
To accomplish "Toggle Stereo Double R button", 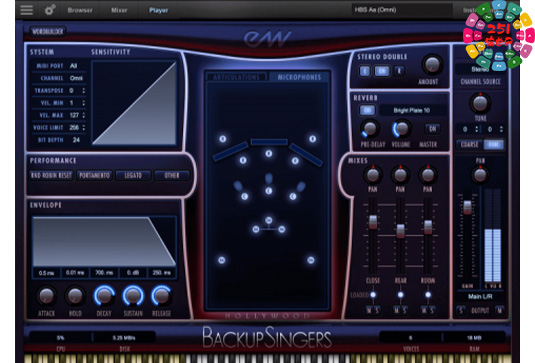I will [x=399, y=71].
